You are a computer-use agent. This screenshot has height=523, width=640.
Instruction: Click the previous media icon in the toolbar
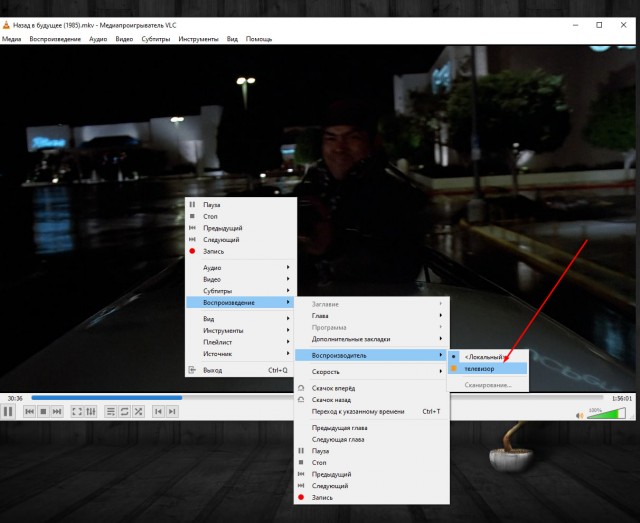coord(29,412)
